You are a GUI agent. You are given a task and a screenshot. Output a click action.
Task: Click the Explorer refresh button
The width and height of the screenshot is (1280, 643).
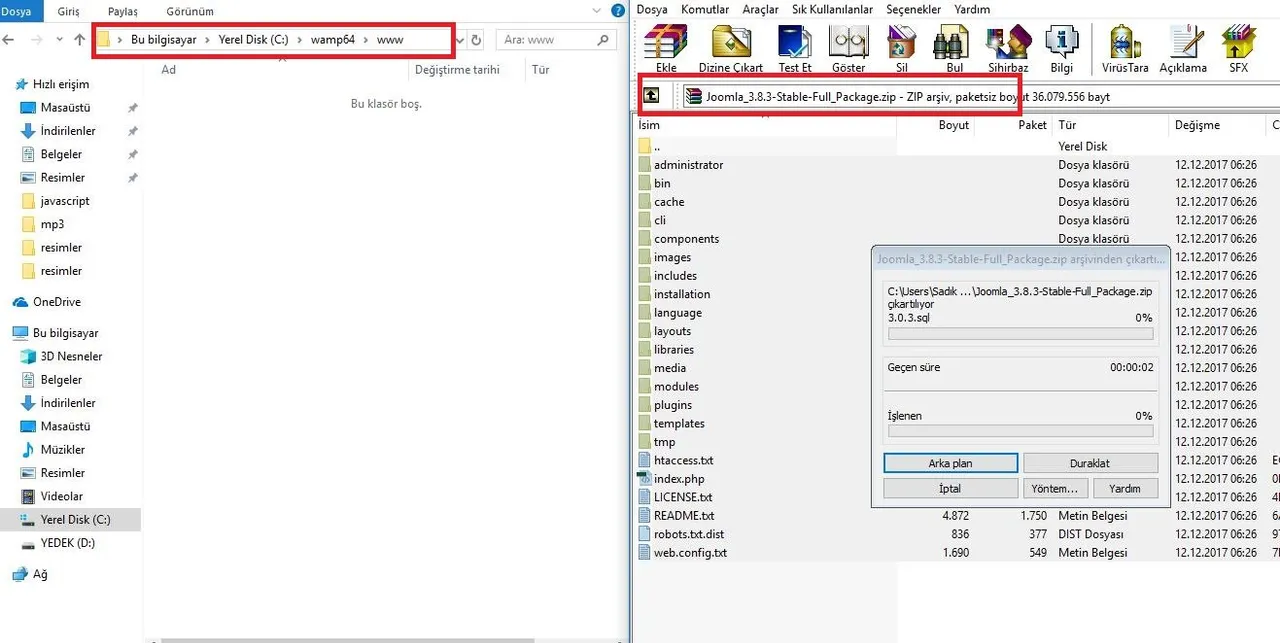tap(477, 40)
